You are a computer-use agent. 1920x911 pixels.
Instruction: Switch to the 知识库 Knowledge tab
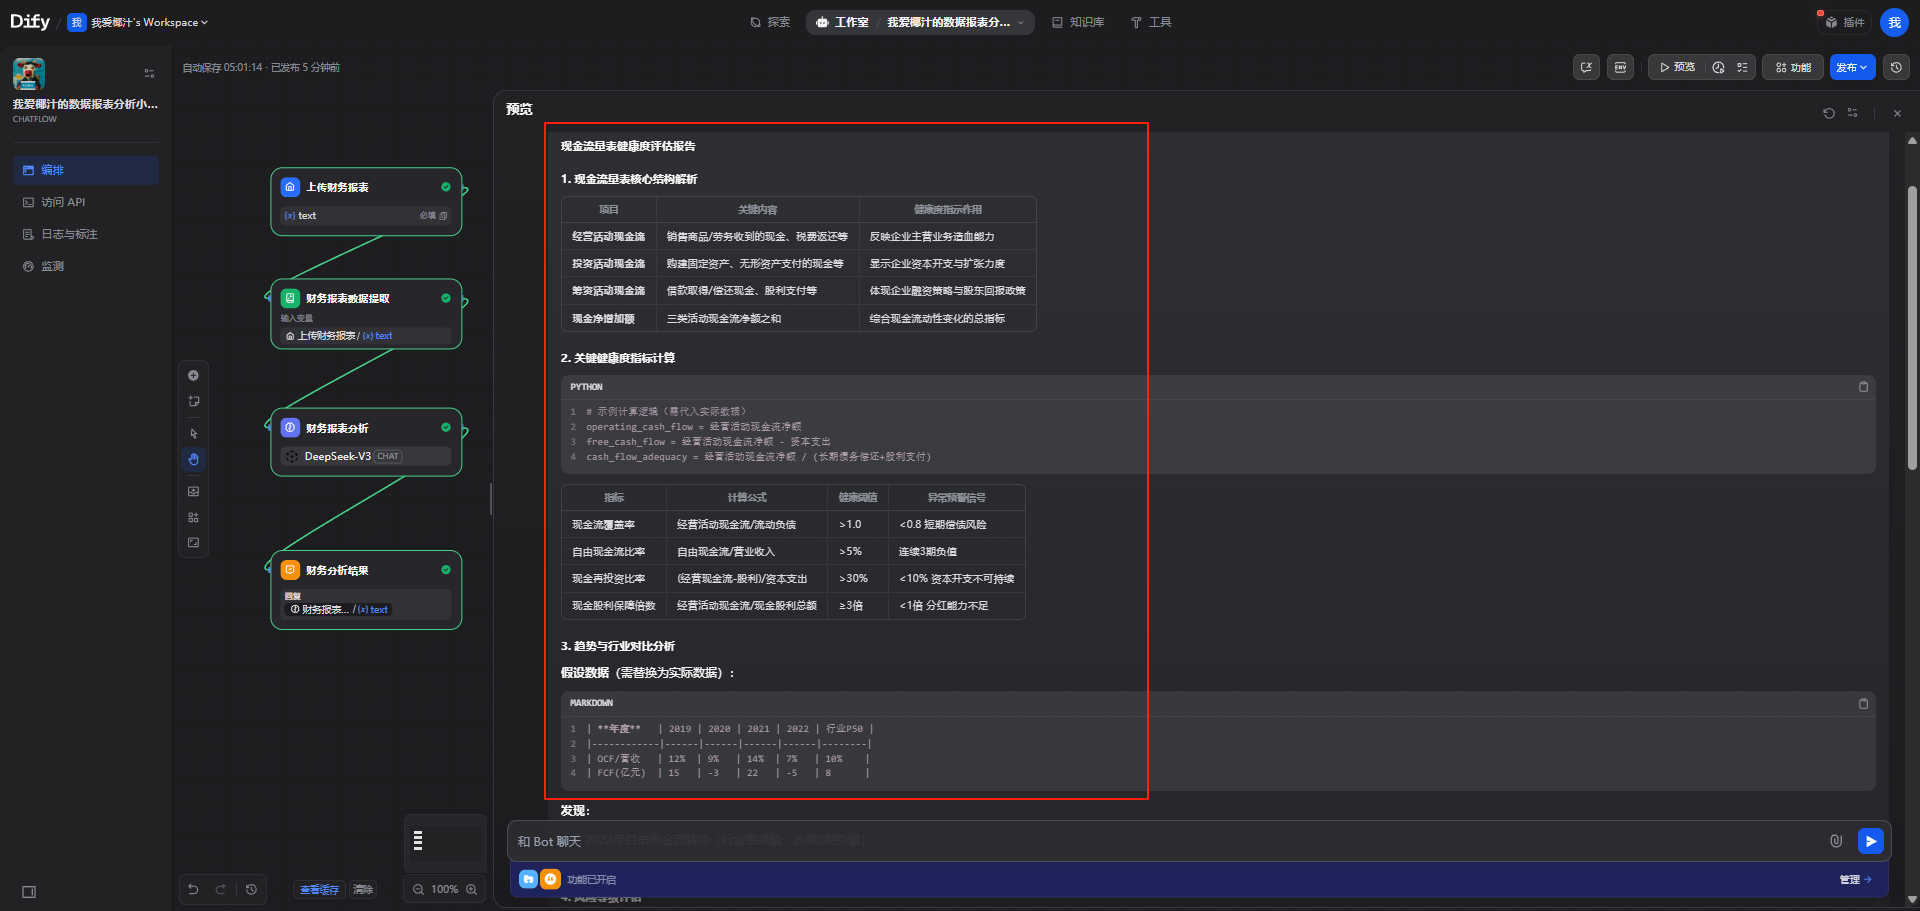(1078, 22)
